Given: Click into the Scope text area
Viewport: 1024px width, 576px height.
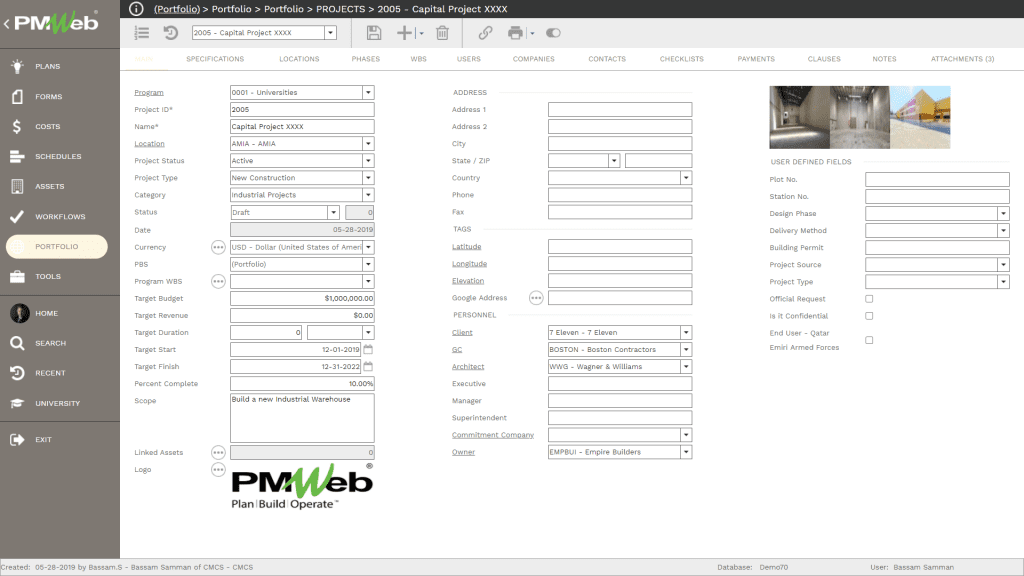Looking at the screenshot, I should 302,418.
